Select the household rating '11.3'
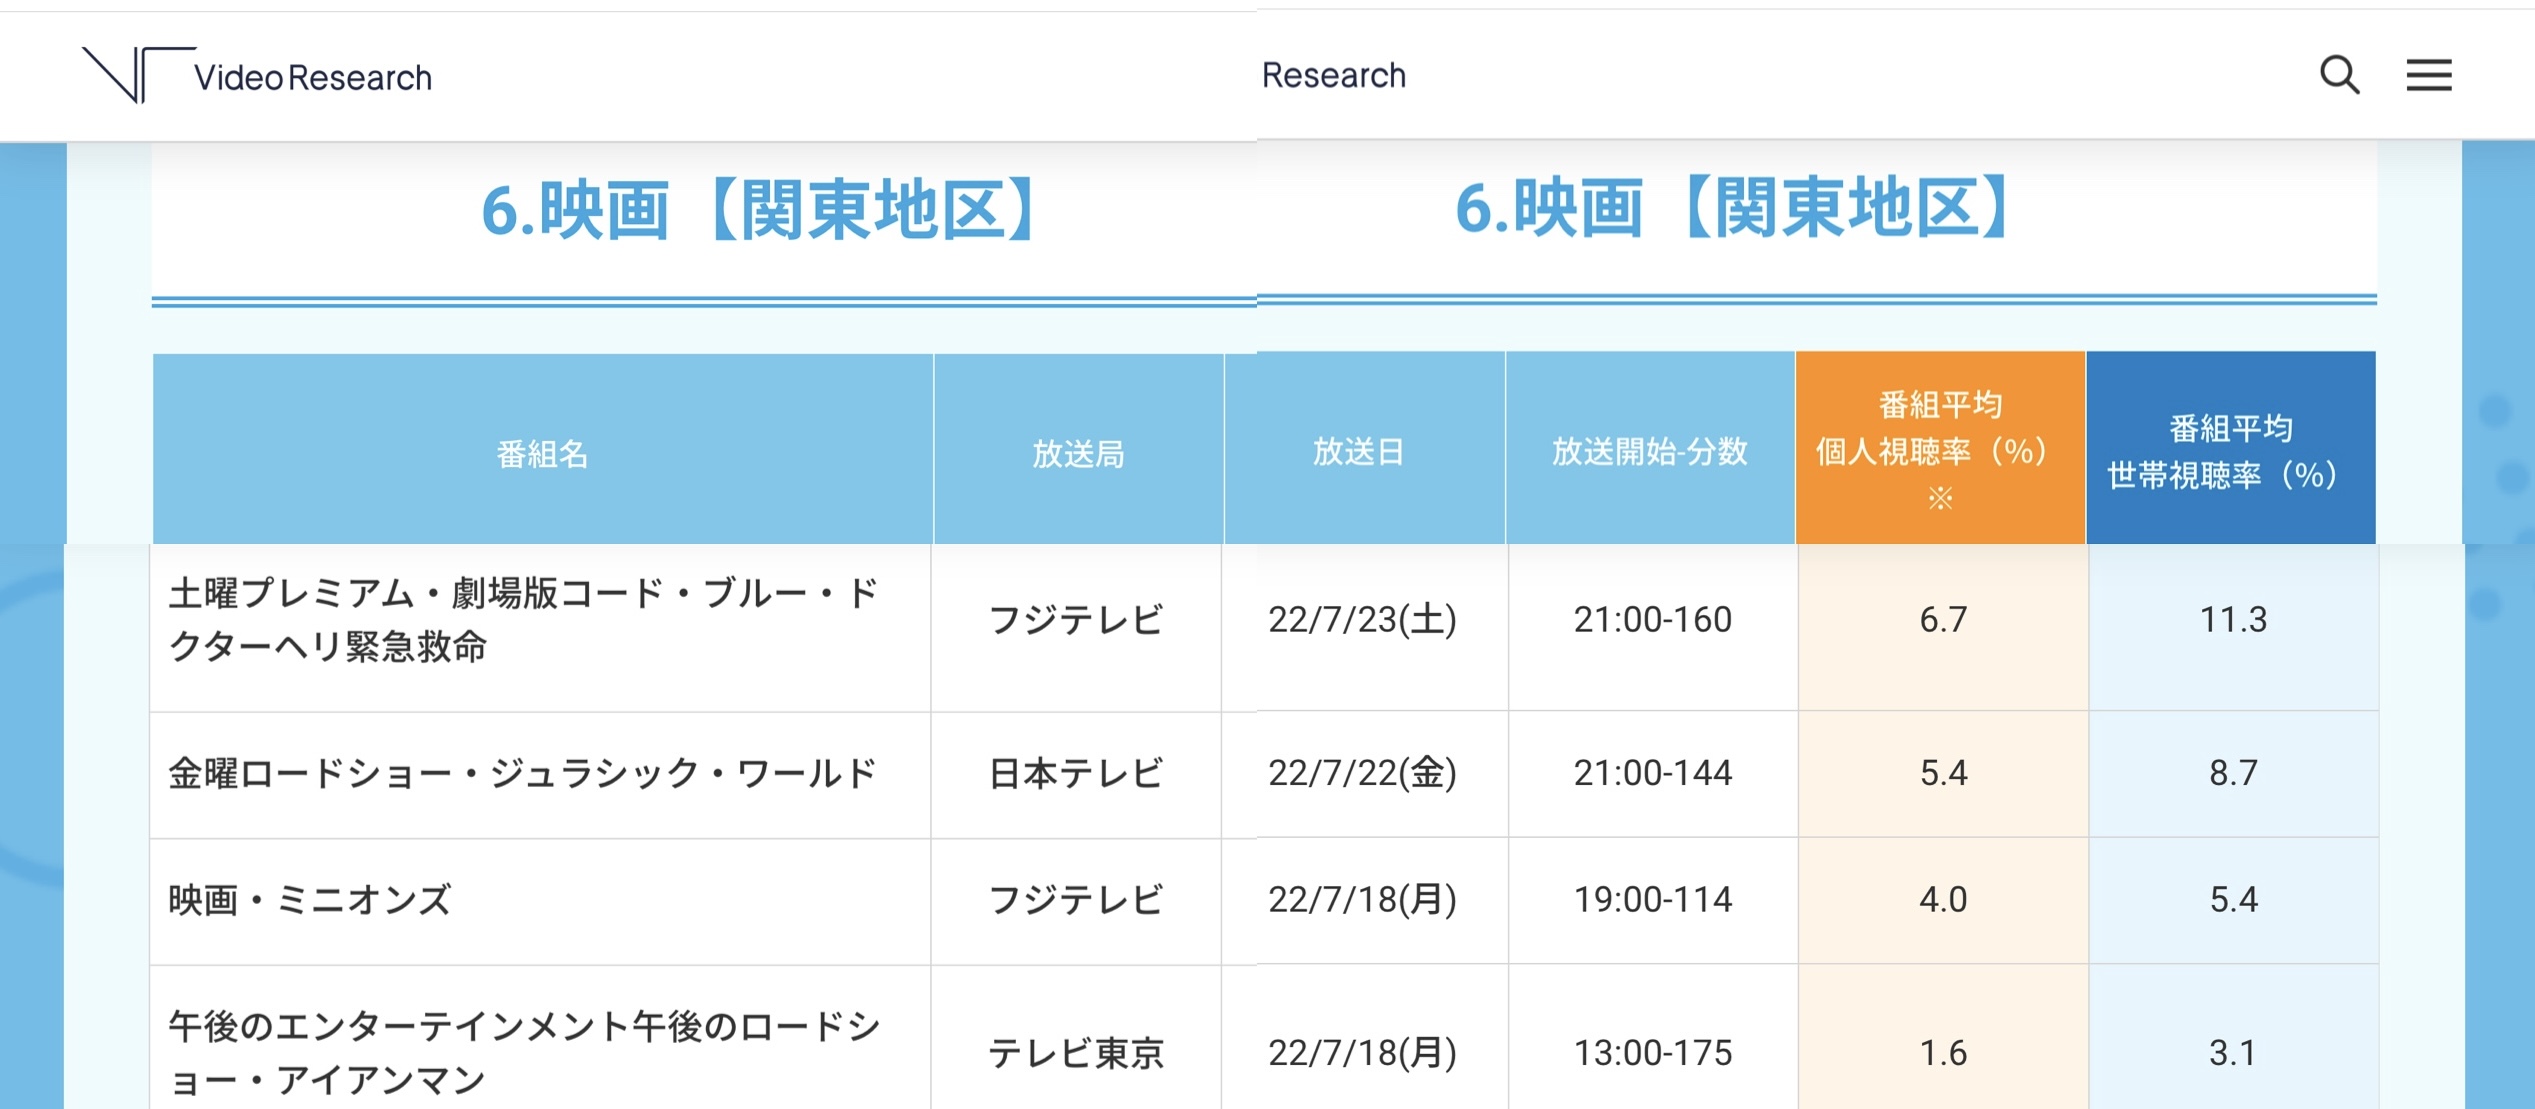This screenshot has height=1109, width=2535. pyautogui.click(x=2233, y=620)
